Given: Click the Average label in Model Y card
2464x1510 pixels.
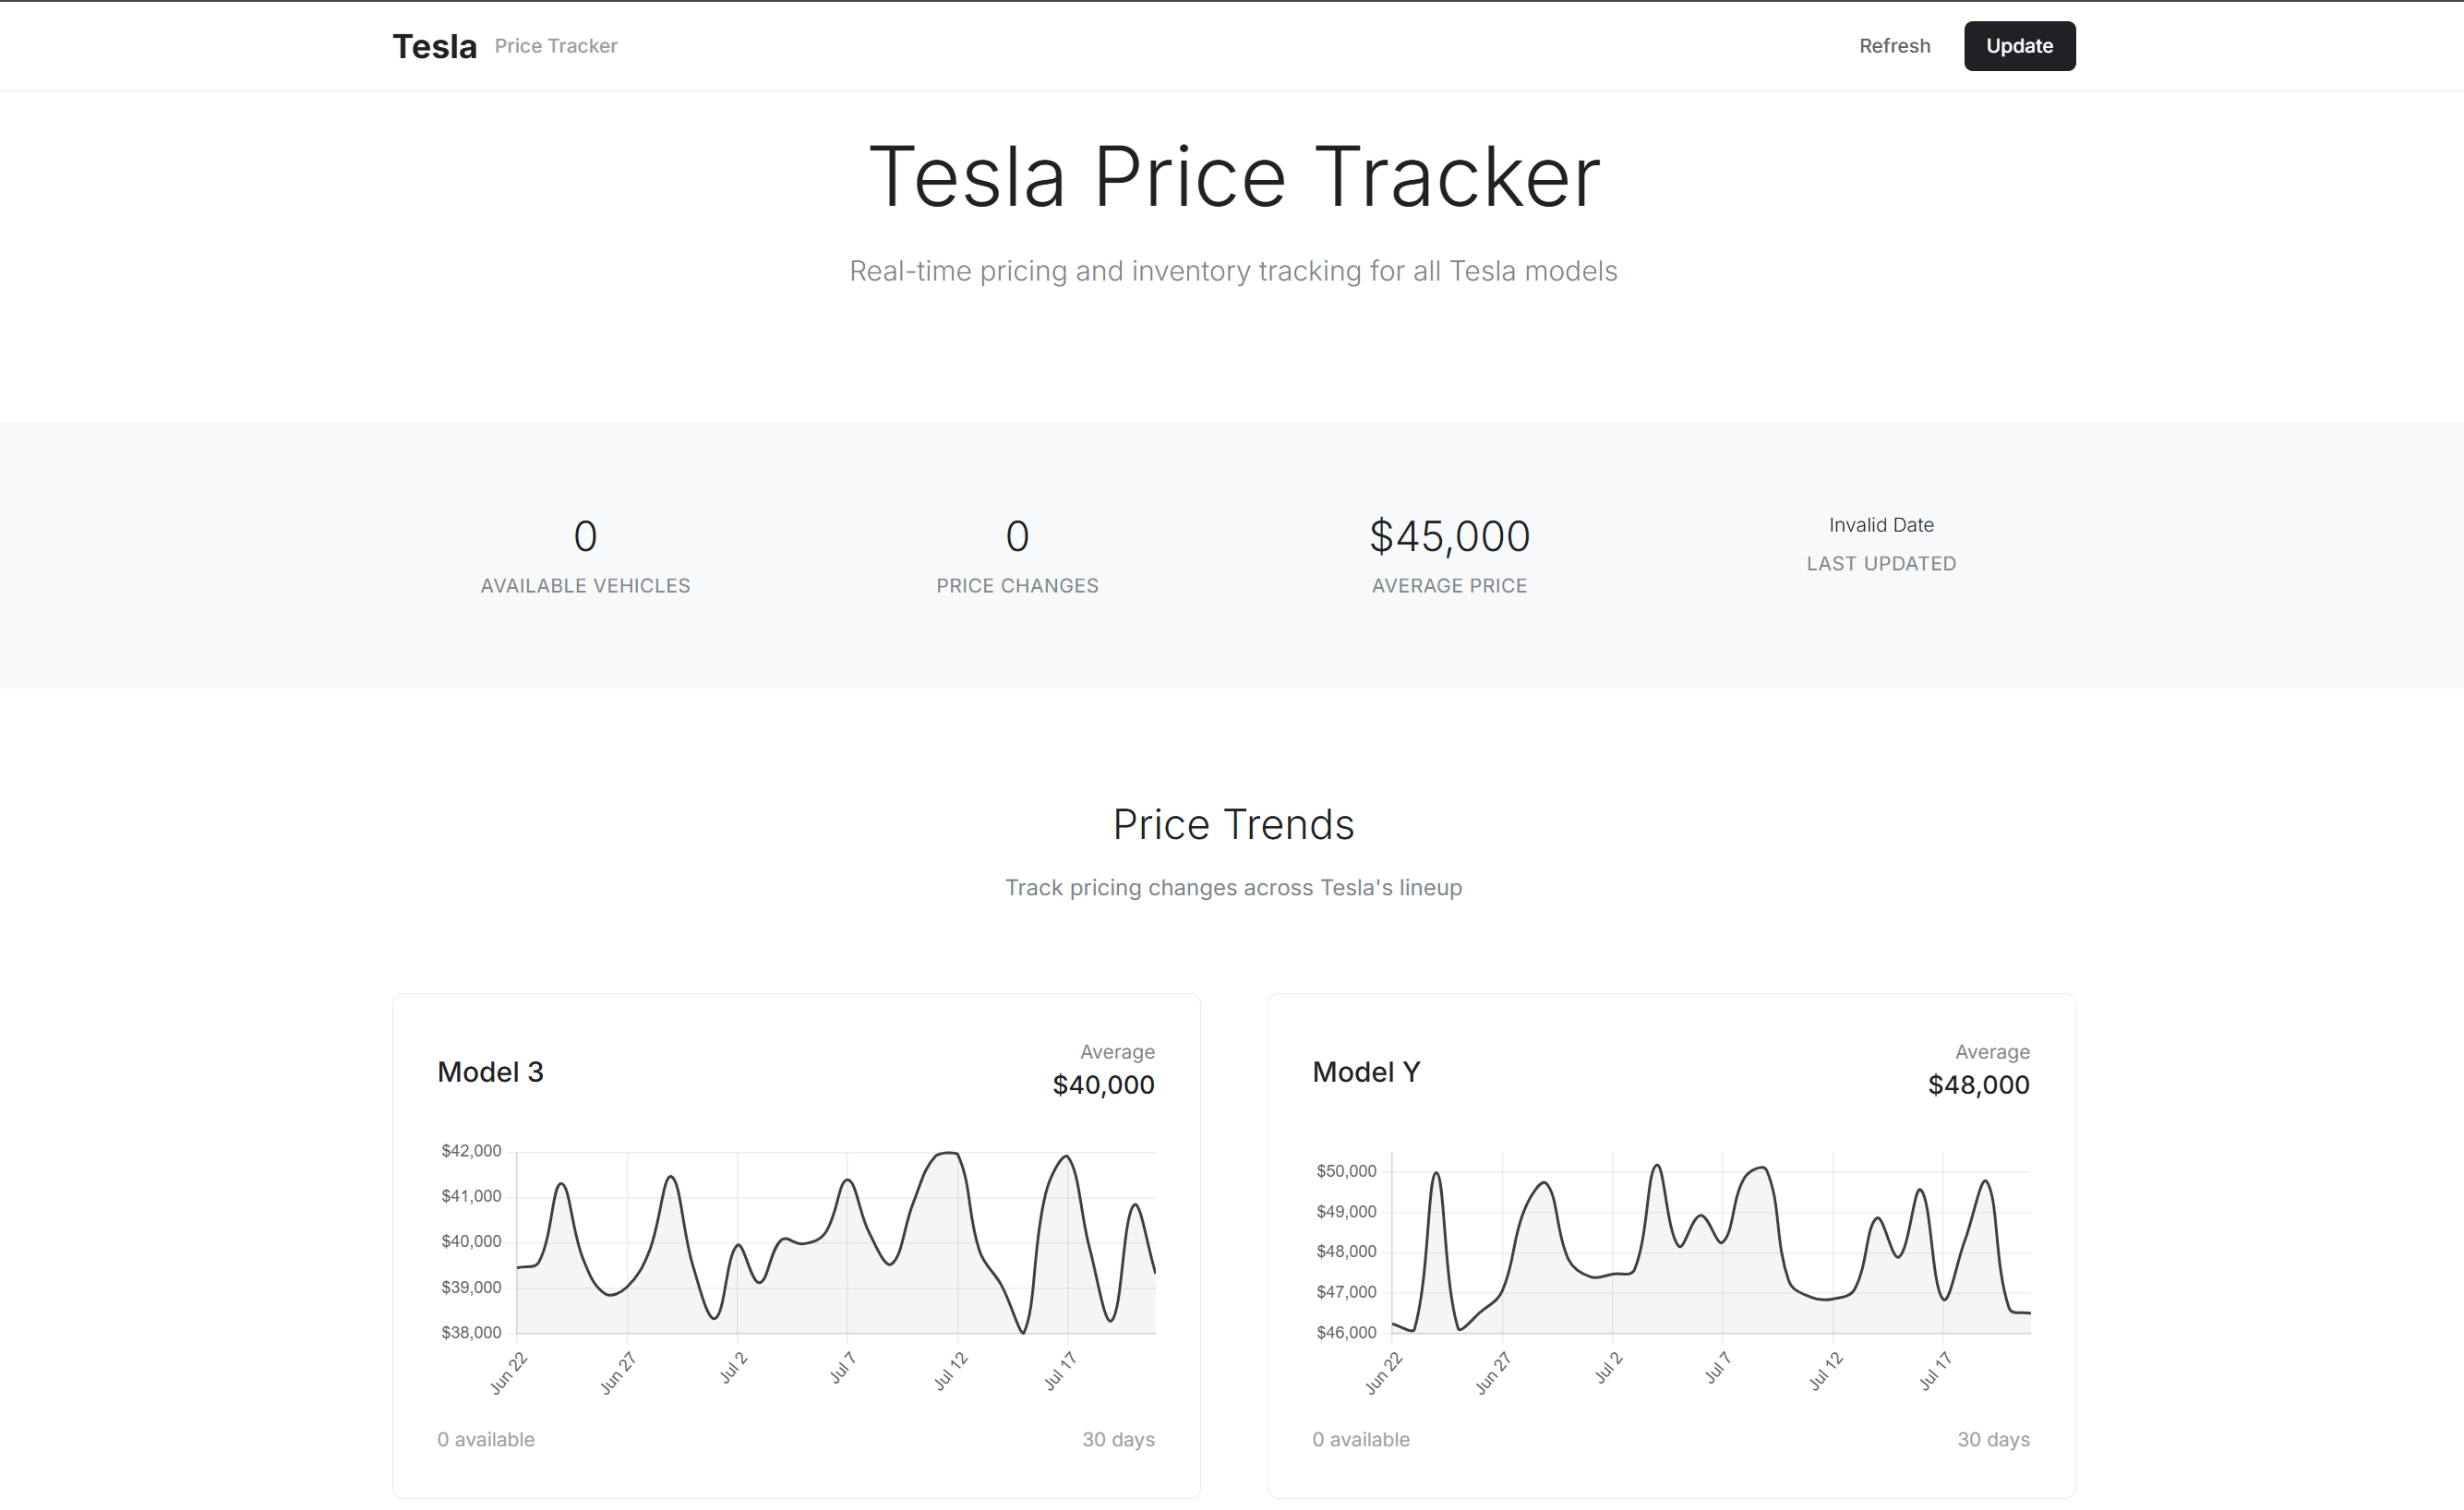Looking at the screenshot, I should click(x=1992, y=1052).
